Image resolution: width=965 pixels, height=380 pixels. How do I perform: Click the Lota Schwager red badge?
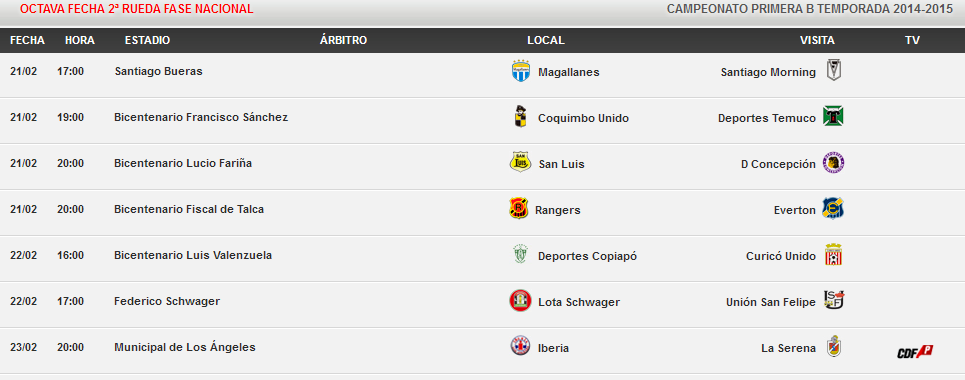pos(520,301)
